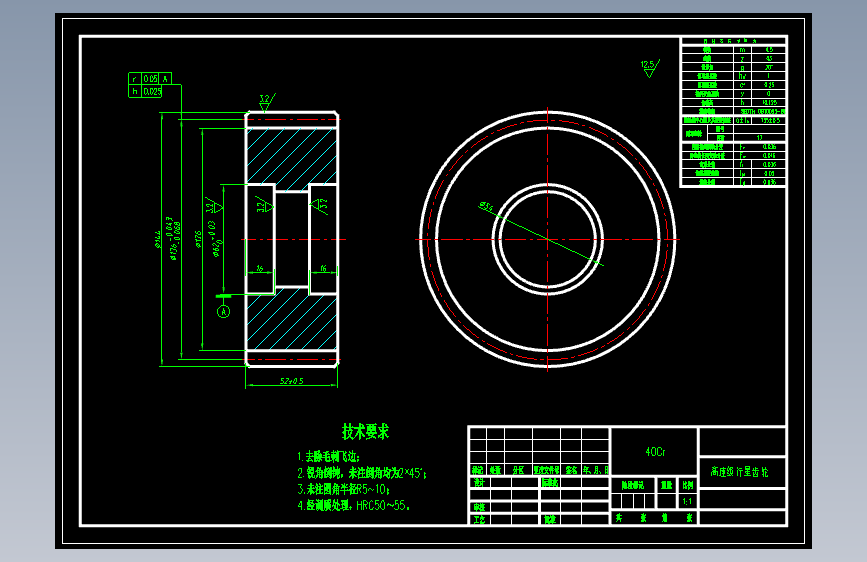Click the 12.5 surface roughness symbol
Screen dimensions: 867x562
(650, 69)
